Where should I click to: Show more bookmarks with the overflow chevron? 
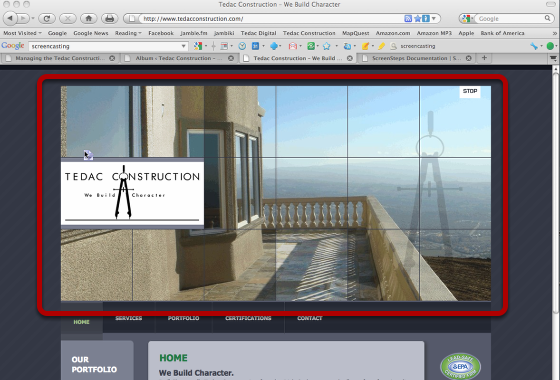tap(554, 33)
